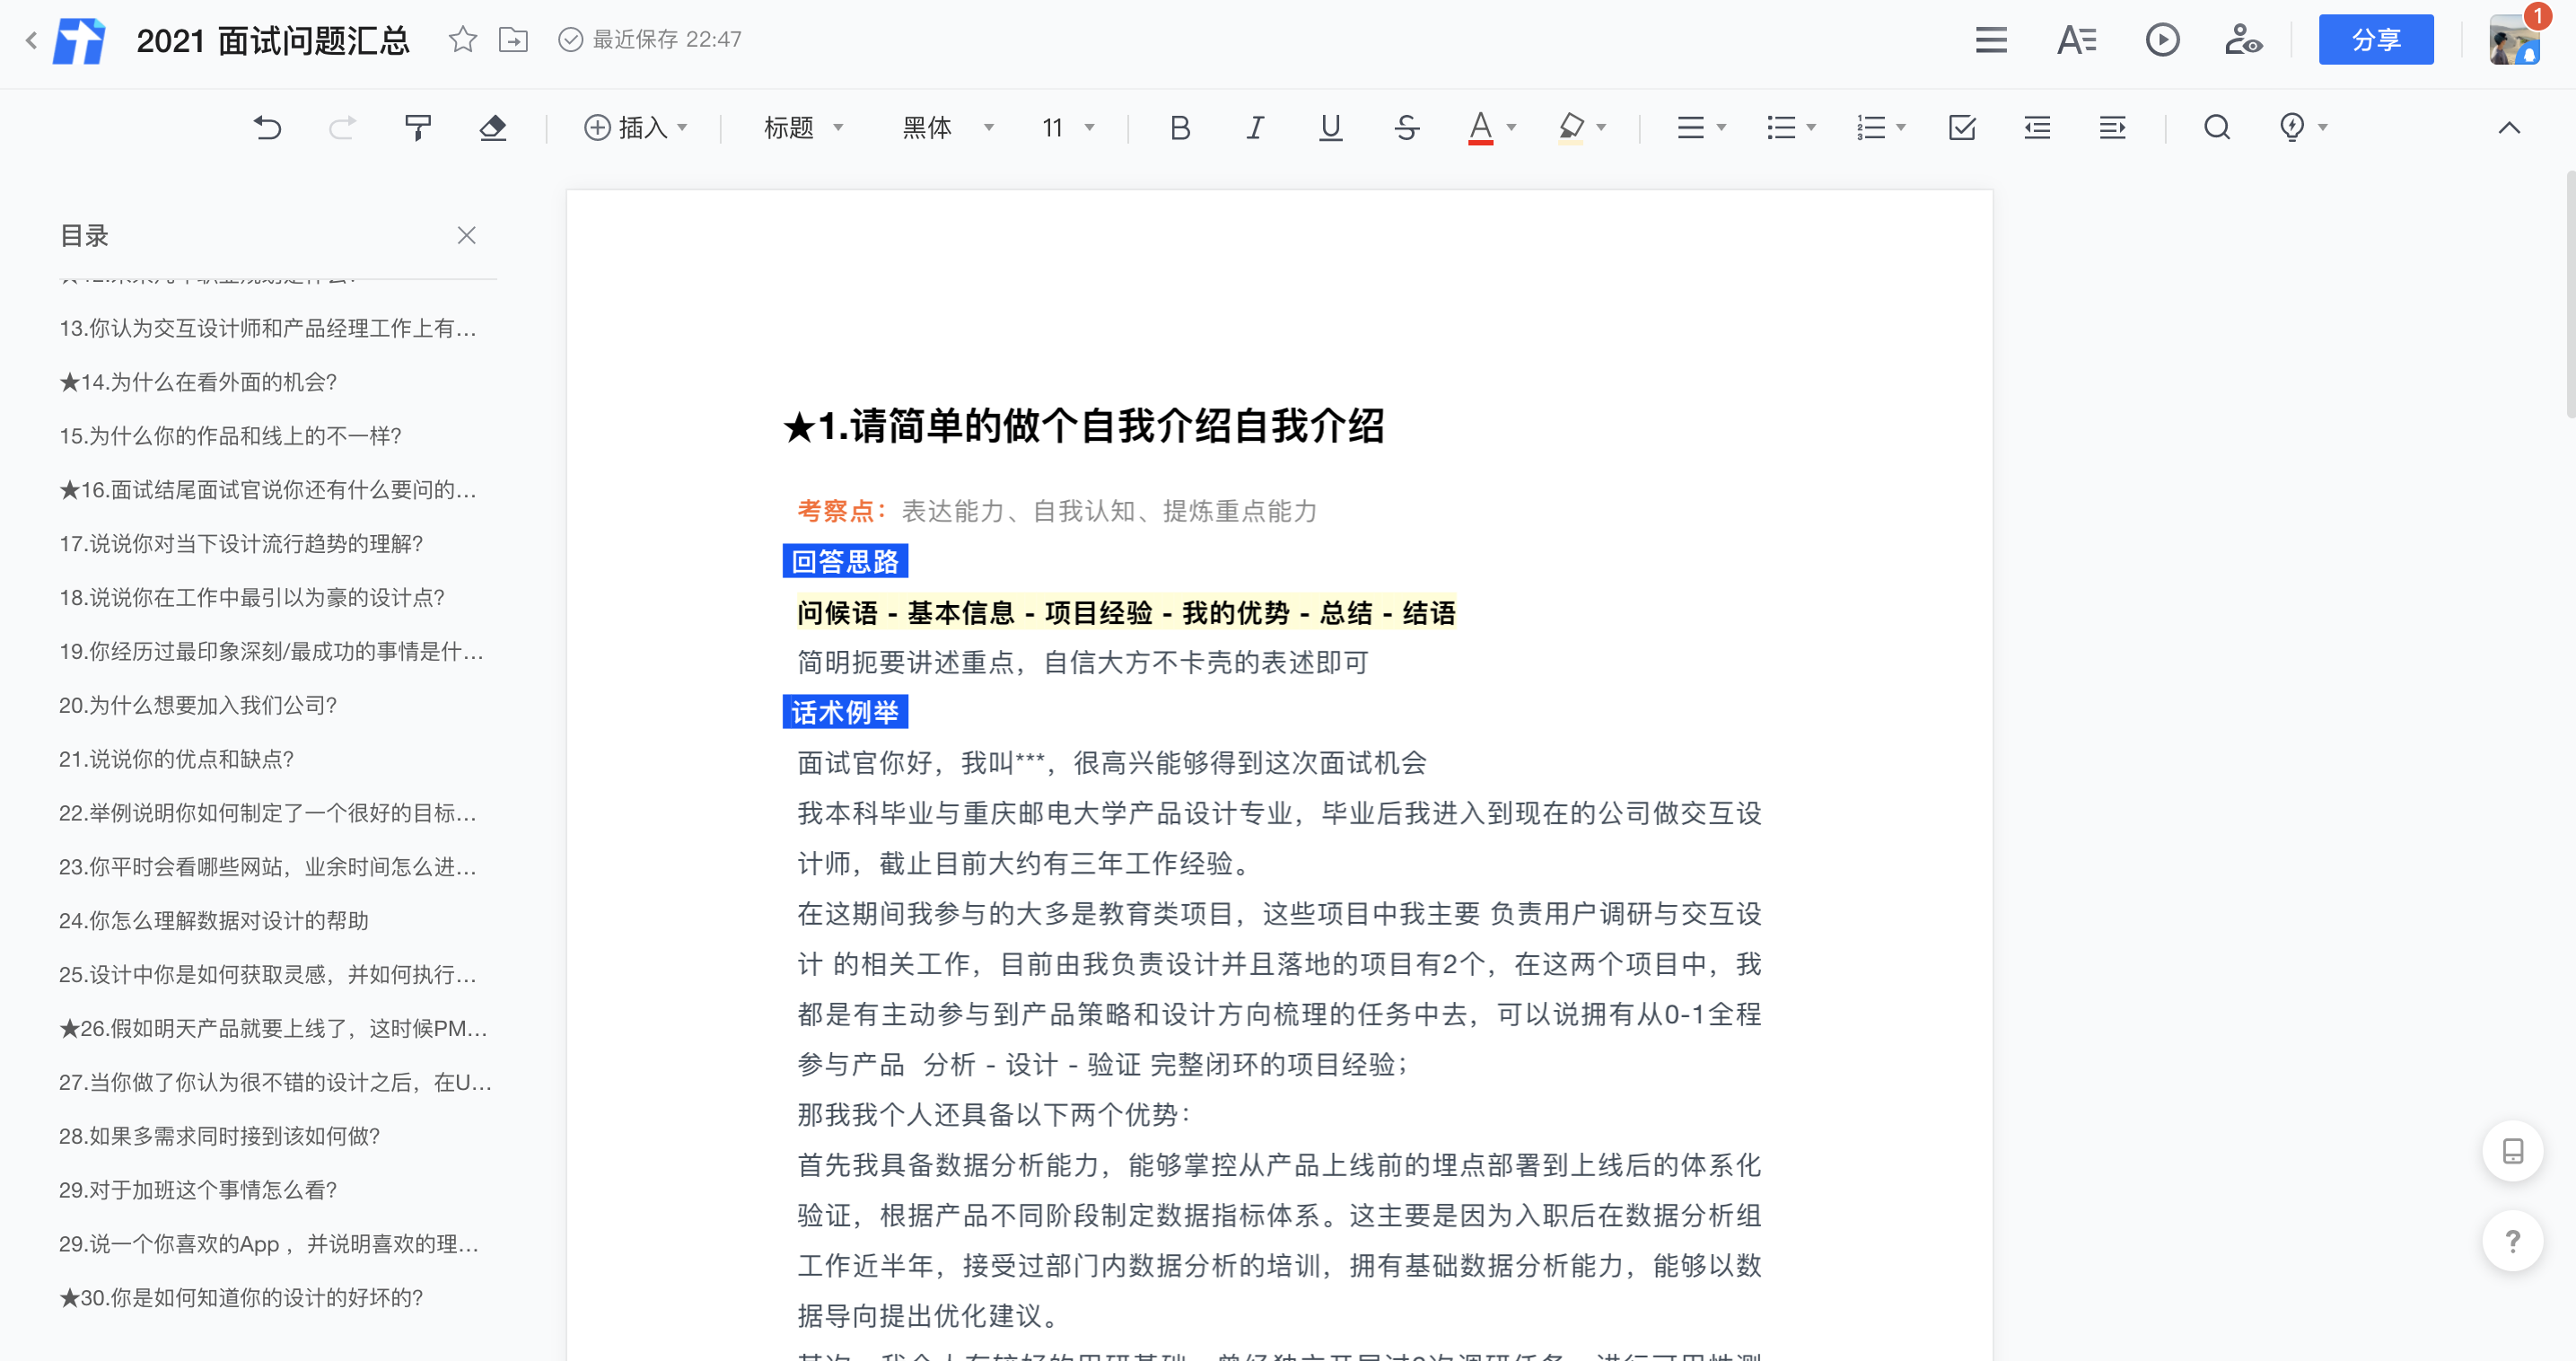Click the move to folder icon
2576x1361 pixels.
point(513,39)
